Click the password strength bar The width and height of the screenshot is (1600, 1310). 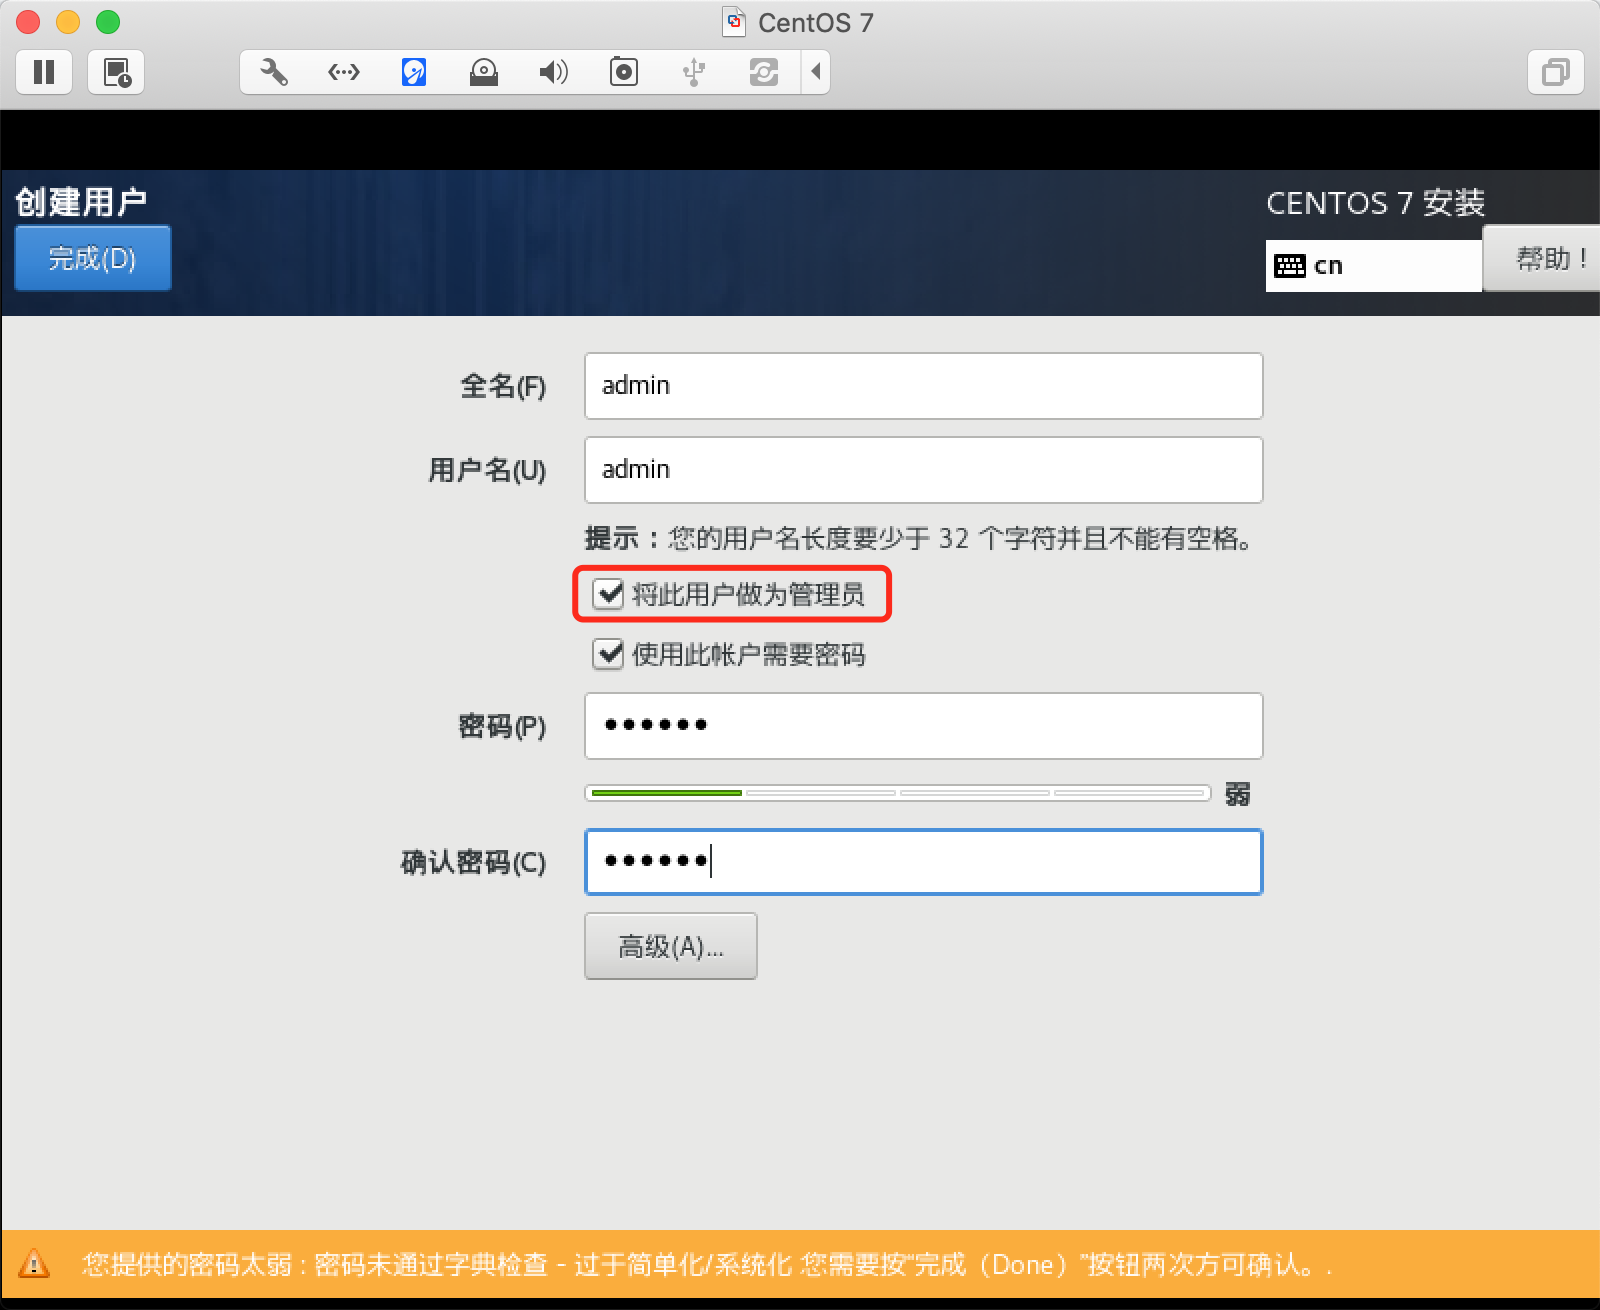coord(898,793)
